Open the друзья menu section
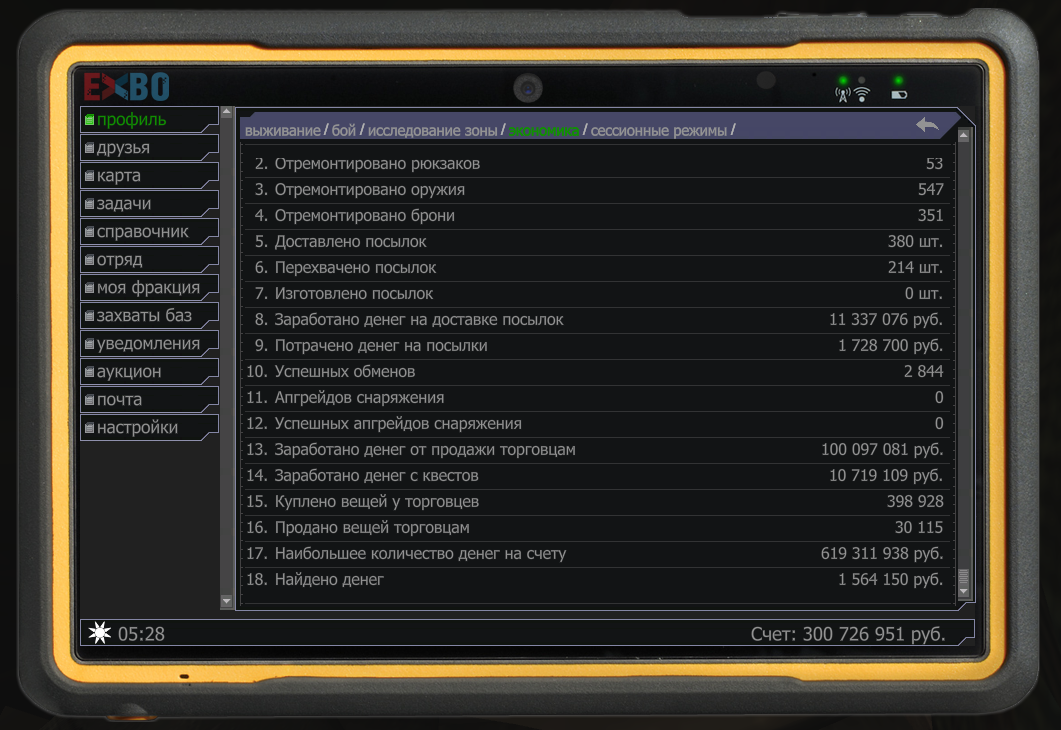This screenshot has height=730, width=1061. [x=149, y=147]
